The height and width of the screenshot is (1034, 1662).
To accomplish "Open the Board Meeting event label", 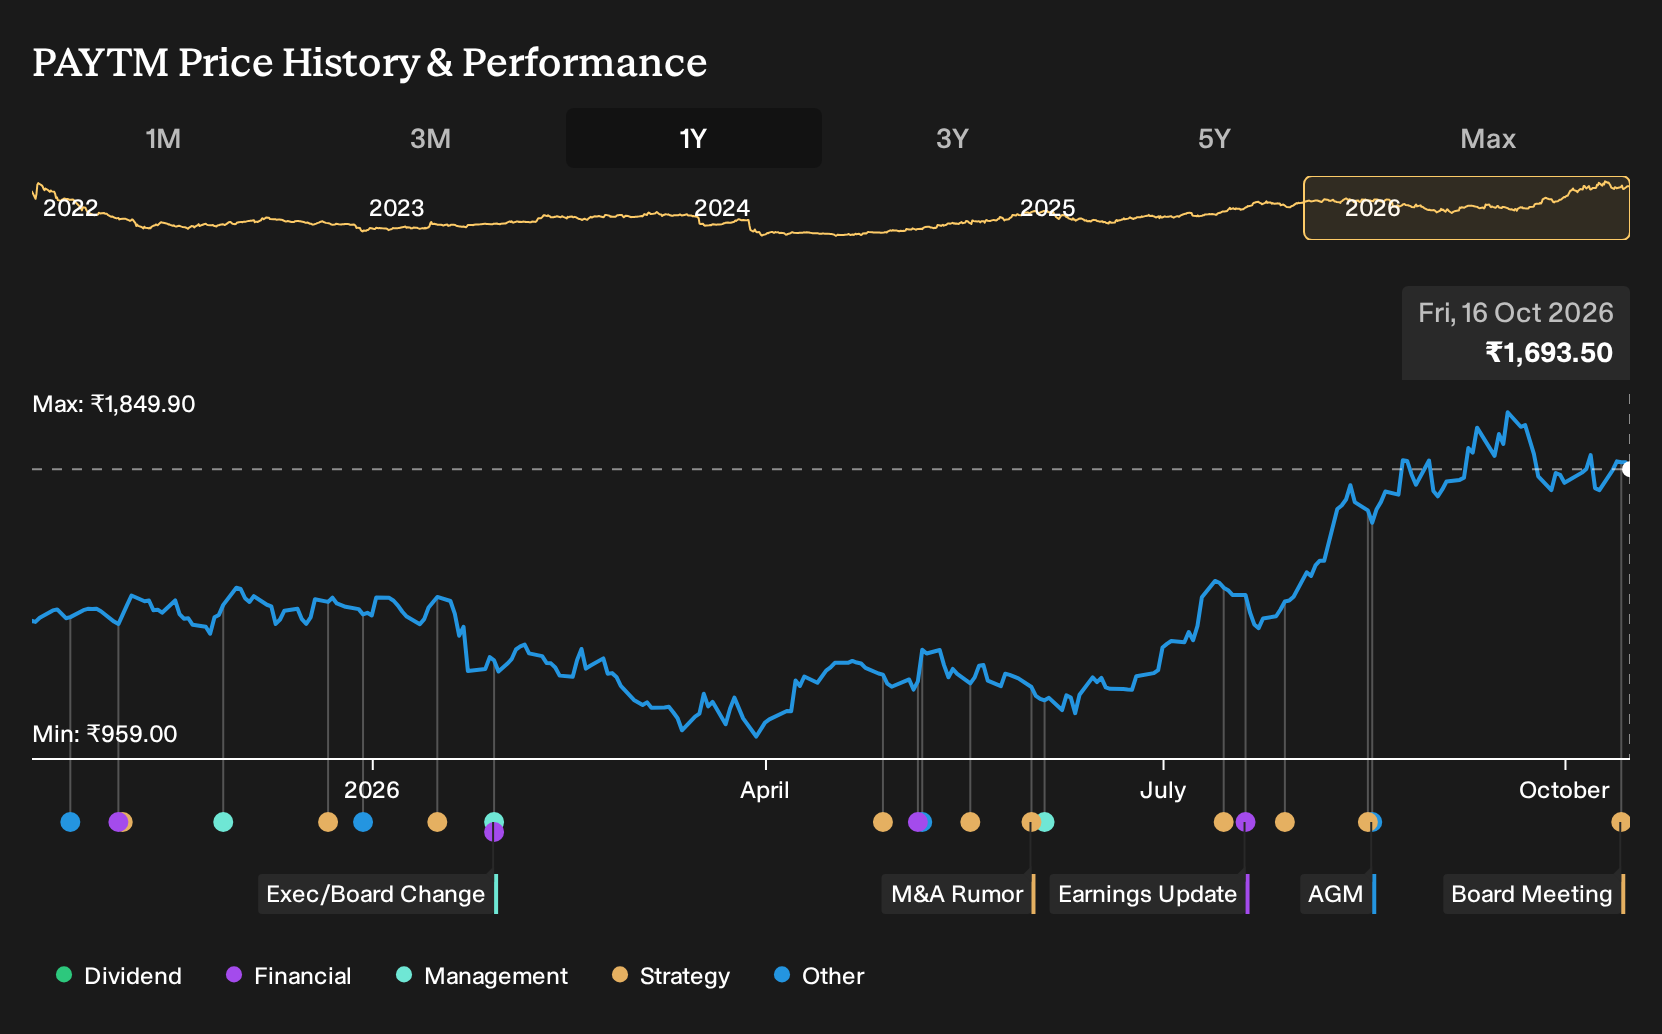I will [1534, 894].
